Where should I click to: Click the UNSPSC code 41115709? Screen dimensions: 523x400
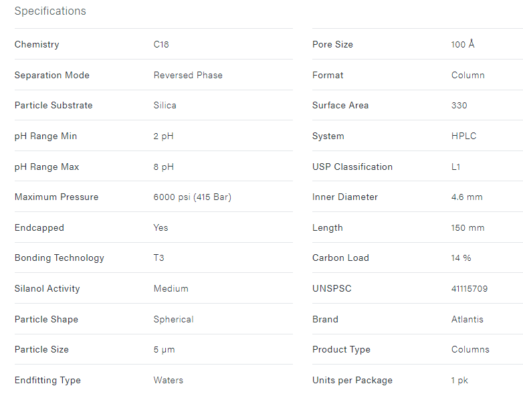coord(469,289)
